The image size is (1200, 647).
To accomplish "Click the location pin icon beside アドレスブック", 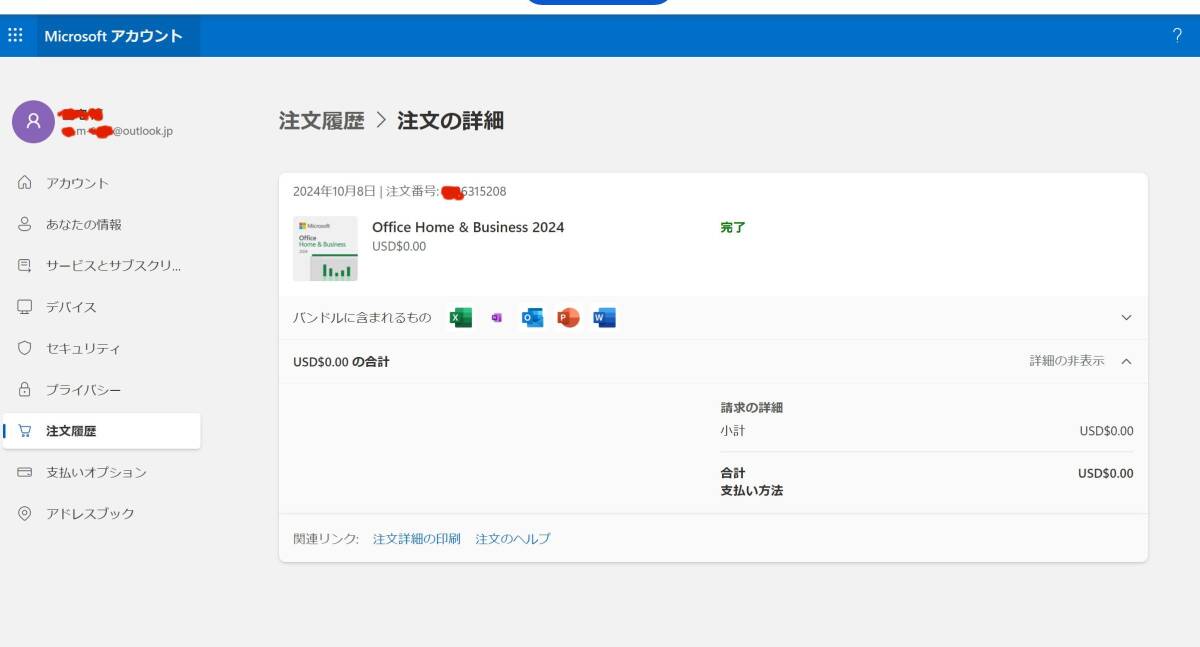I will 25,513.
